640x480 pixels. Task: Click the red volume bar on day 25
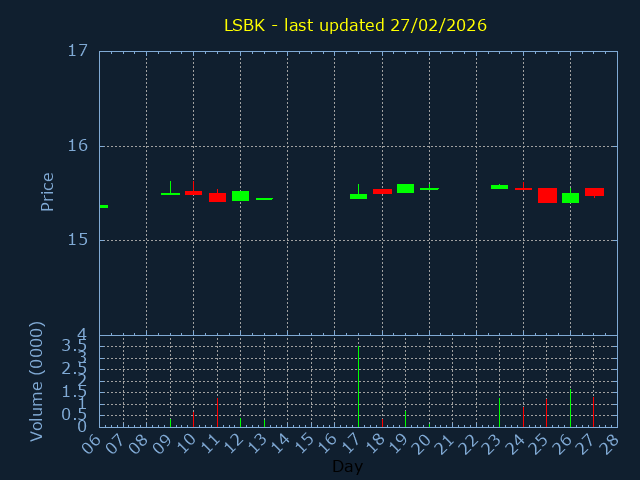(547, 413)
